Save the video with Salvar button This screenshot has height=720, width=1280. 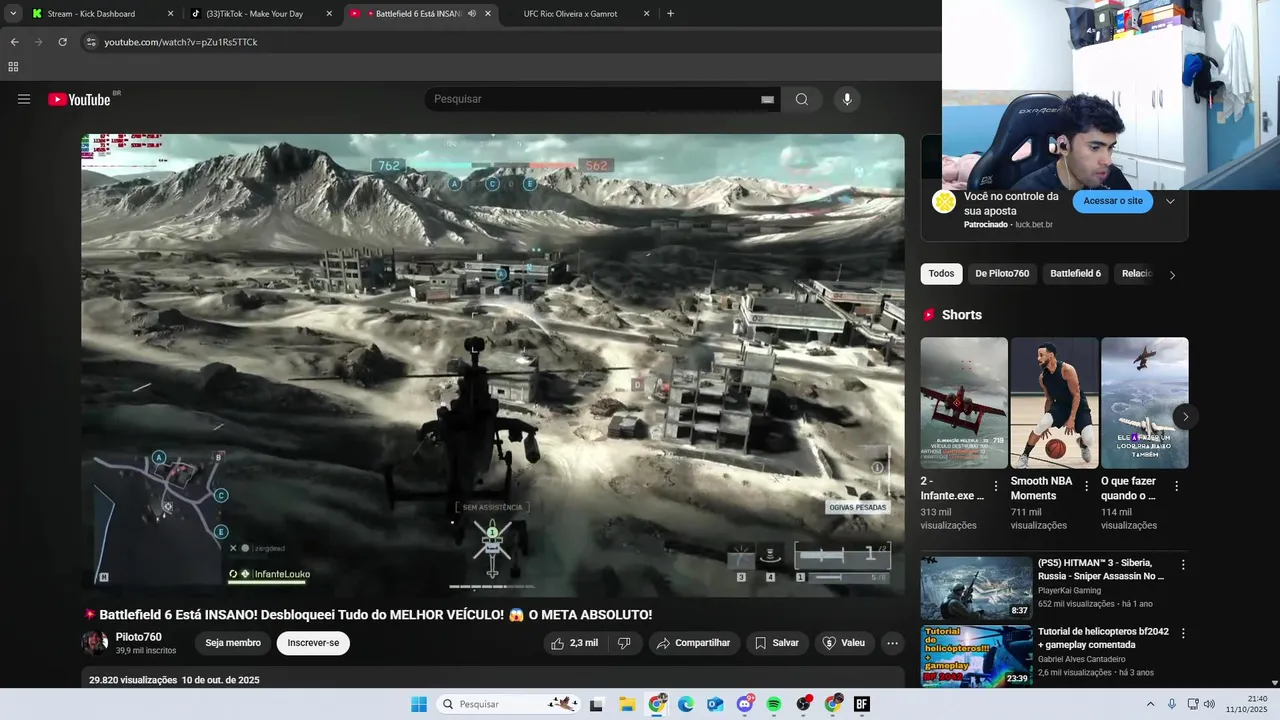click(x=776, y=643)
